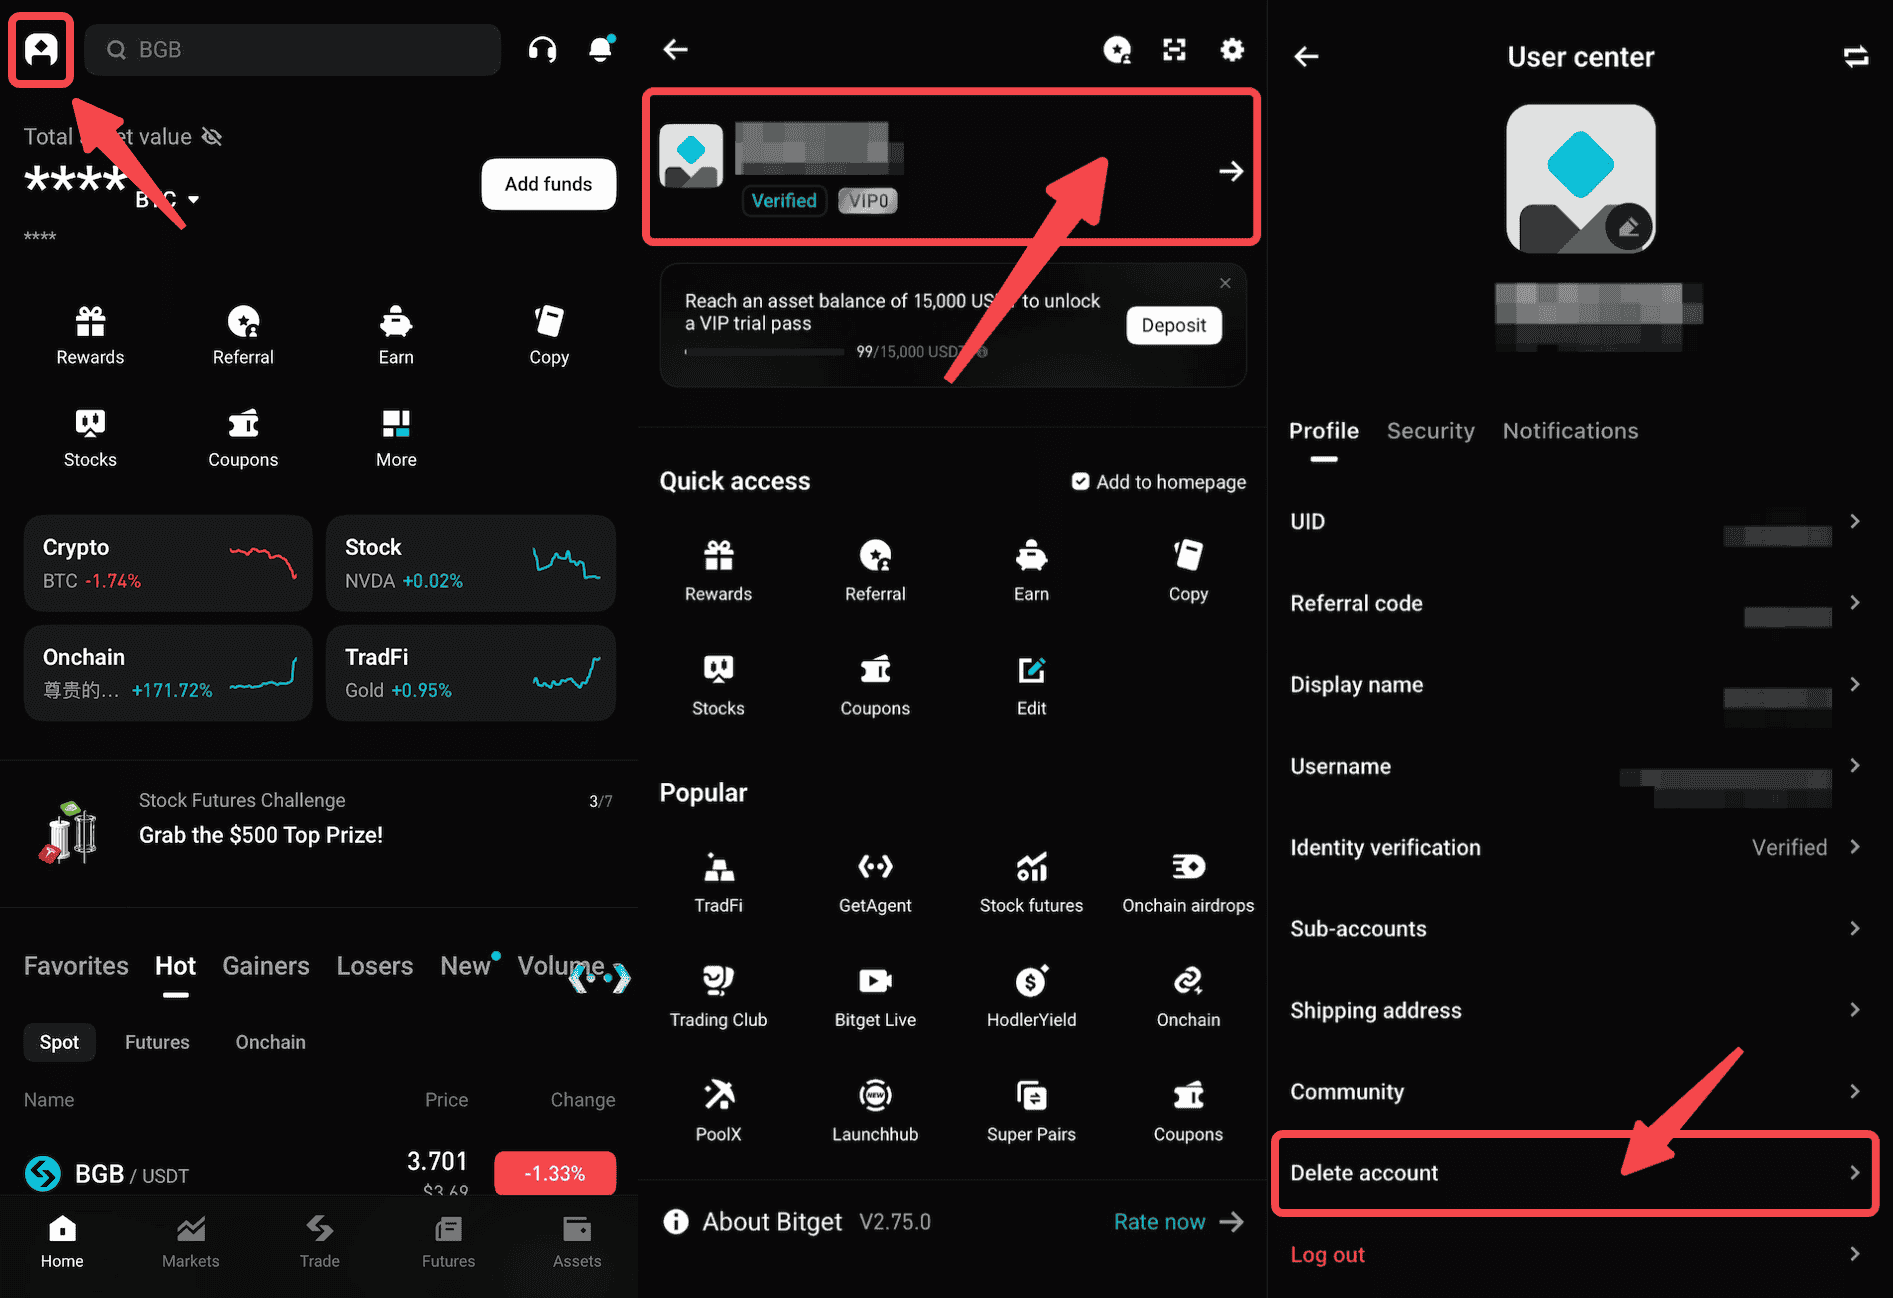
Task: Dismiss the VIP trial pass banner
Action: pyautogui.click(x=1225, y=283)
